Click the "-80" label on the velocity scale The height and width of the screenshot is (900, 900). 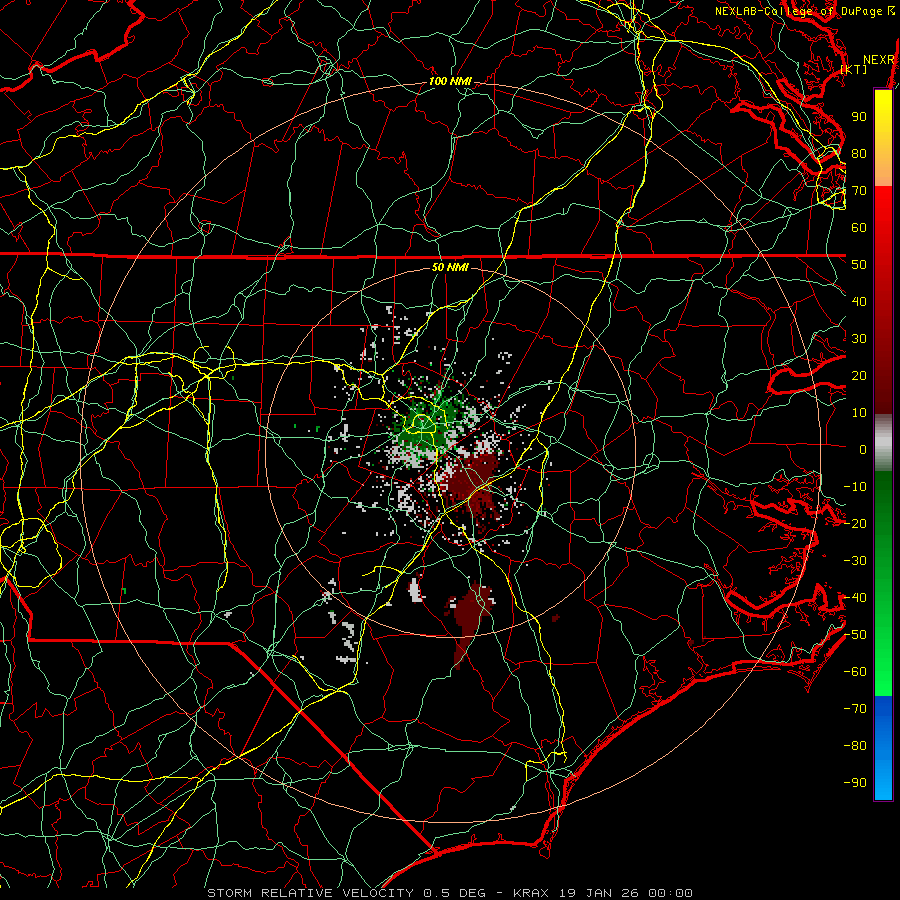[855, 746]
